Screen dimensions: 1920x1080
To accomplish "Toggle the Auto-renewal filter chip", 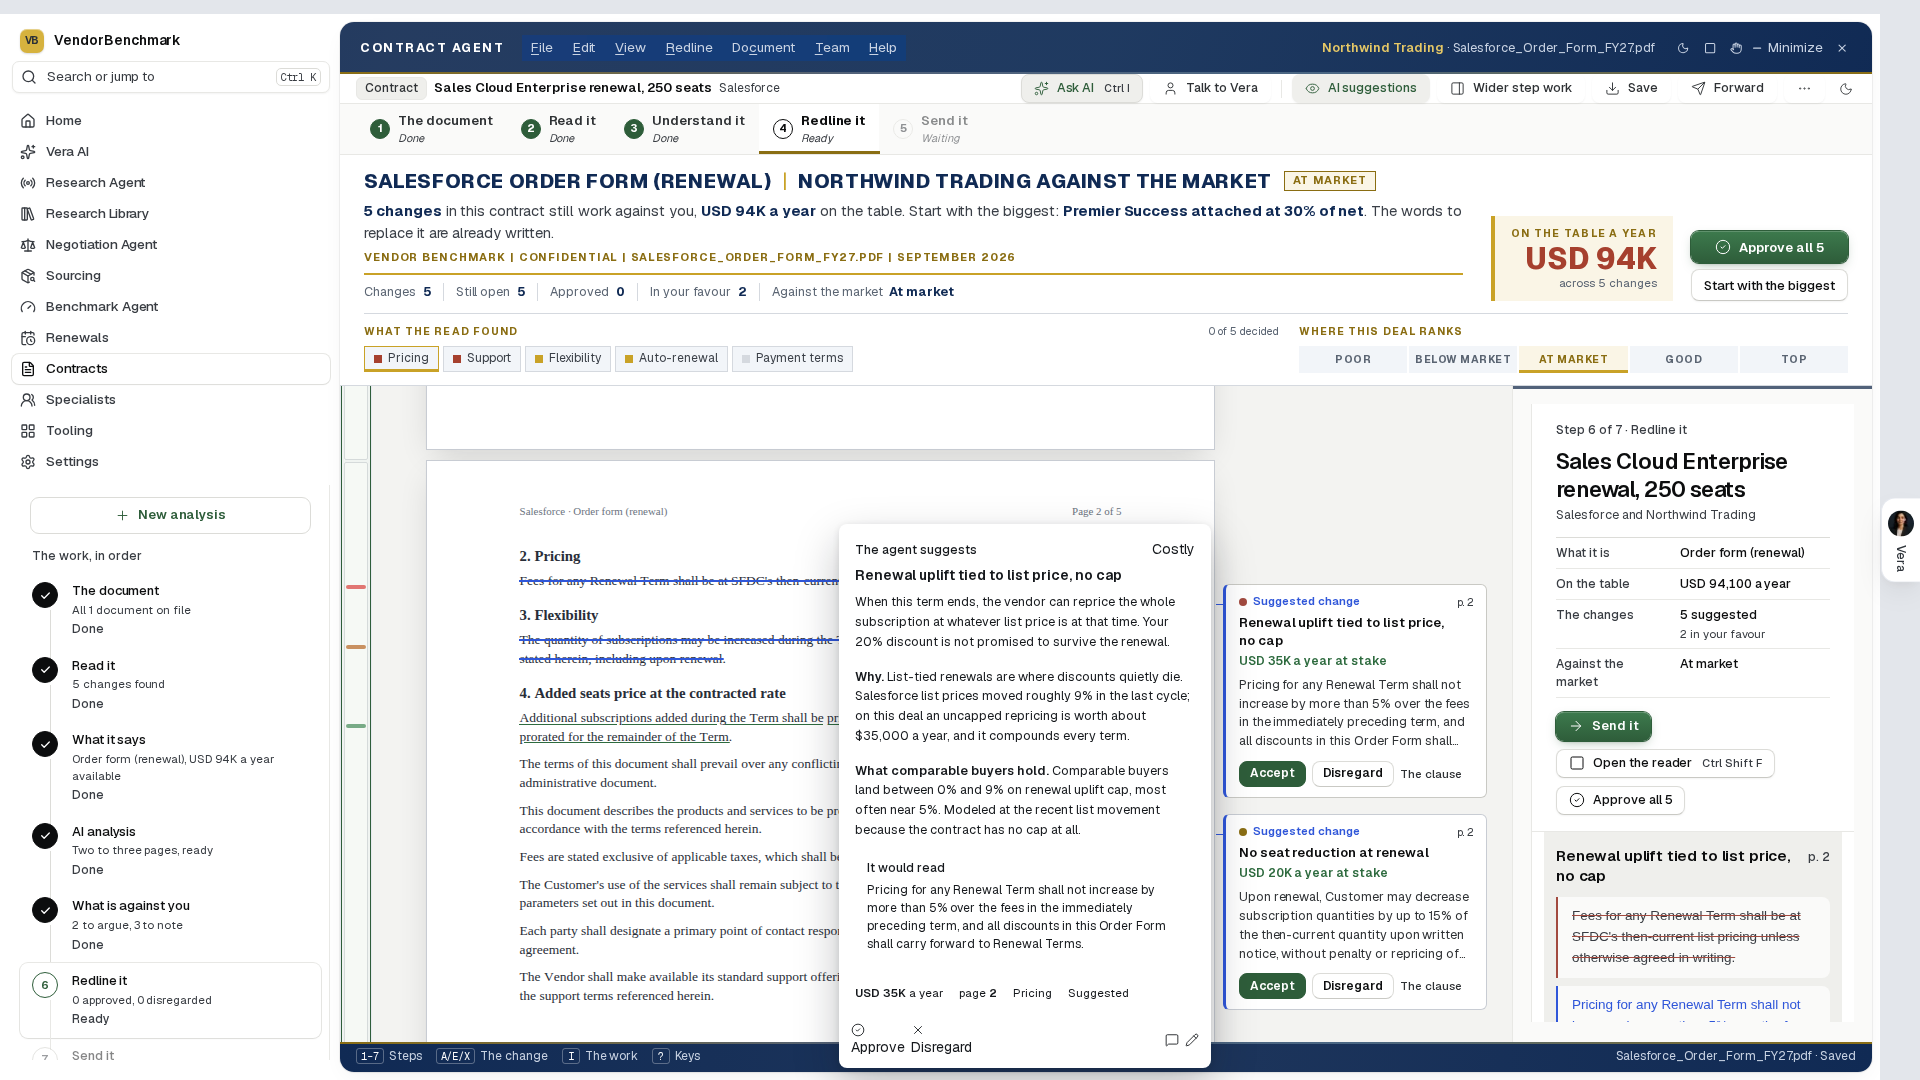I will tap(669, 359).
